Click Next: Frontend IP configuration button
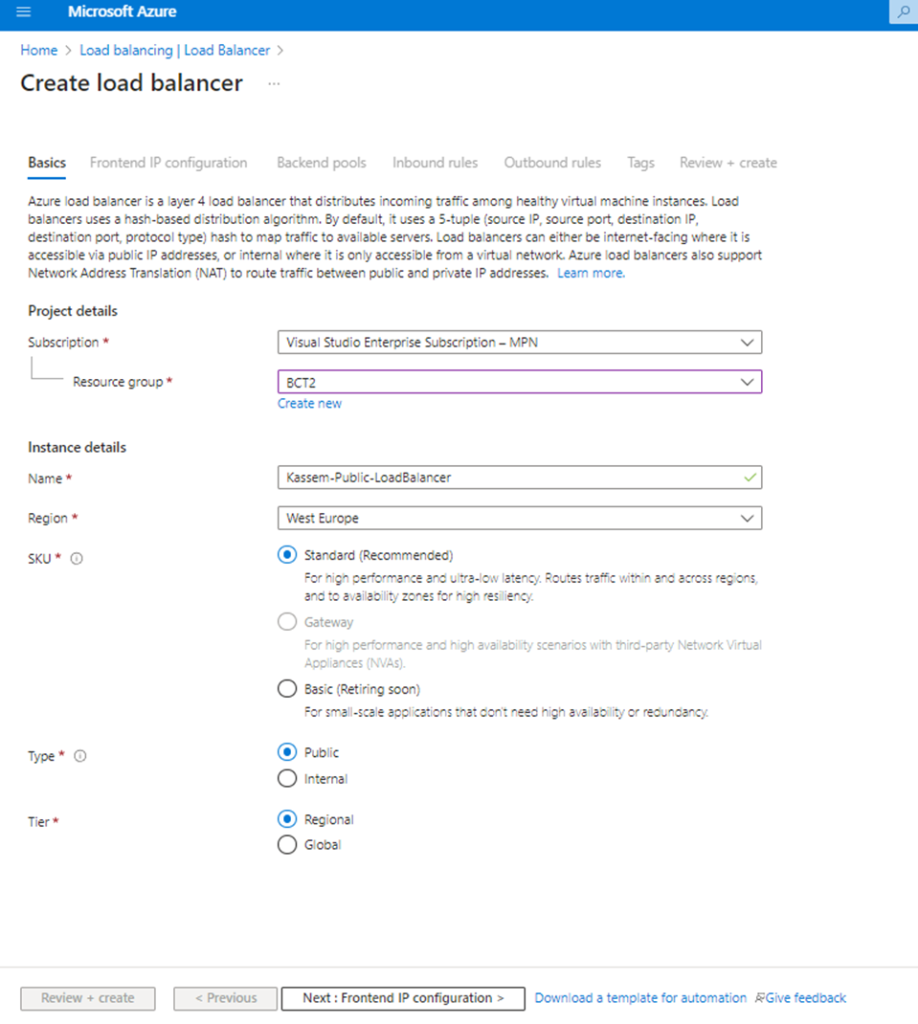Image resolution: width=918 pixels, height=1024 pixels. pyautogui.click(x=403, y=999)
